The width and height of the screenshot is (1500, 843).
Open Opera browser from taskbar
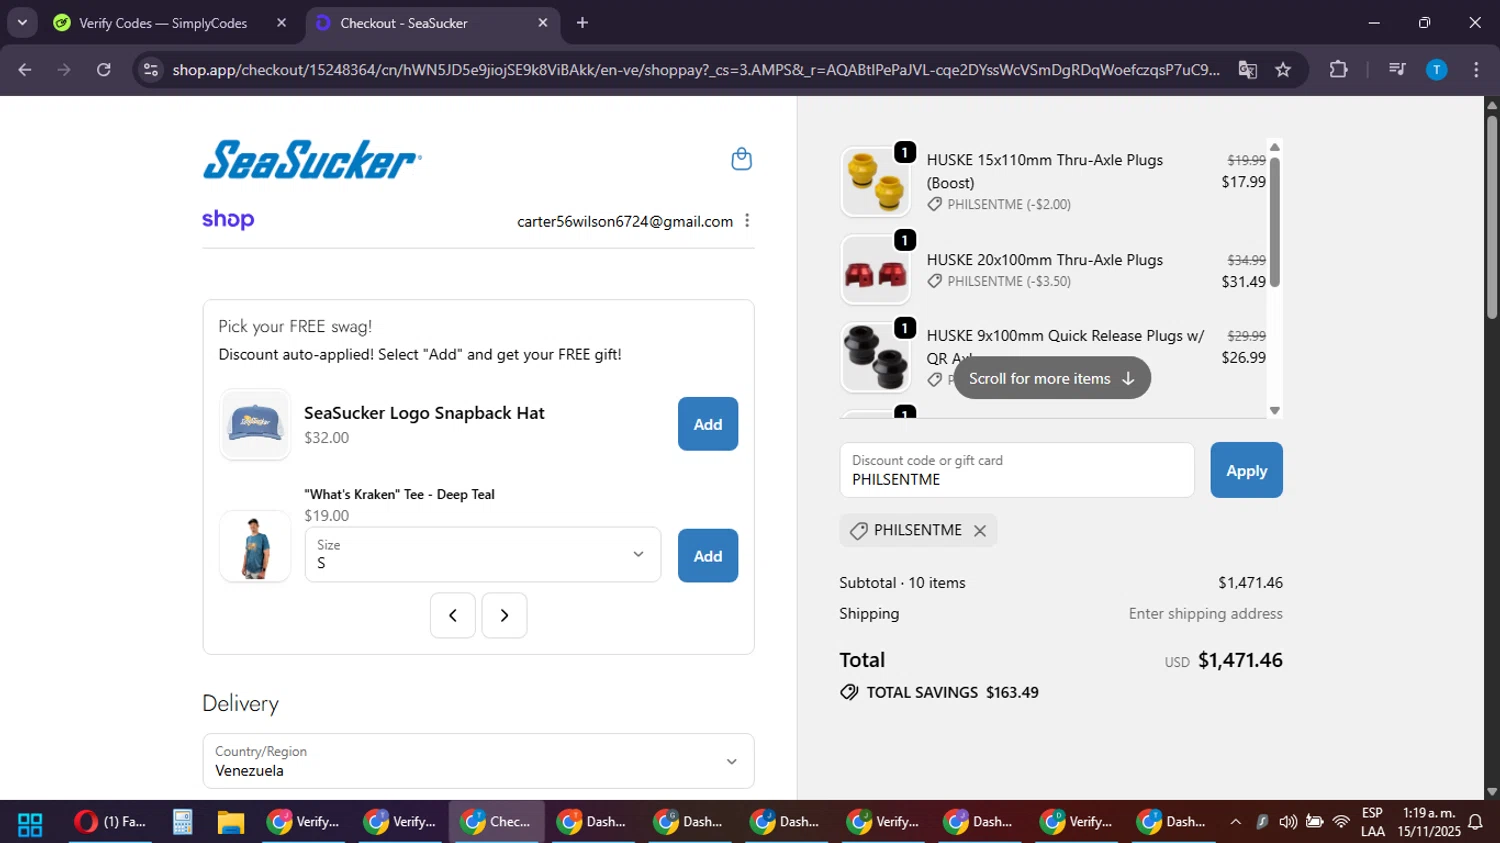(x=111, y=822)
